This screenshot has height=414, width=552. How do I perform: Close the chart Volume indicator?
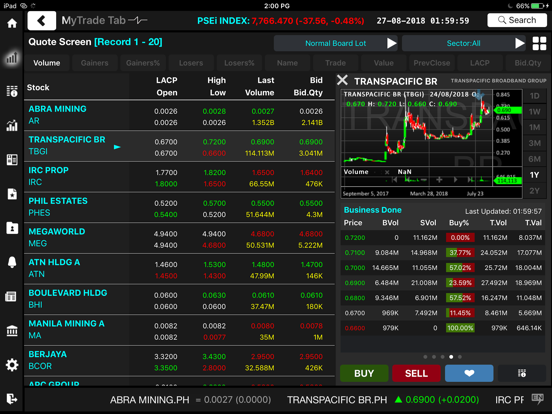387,172
